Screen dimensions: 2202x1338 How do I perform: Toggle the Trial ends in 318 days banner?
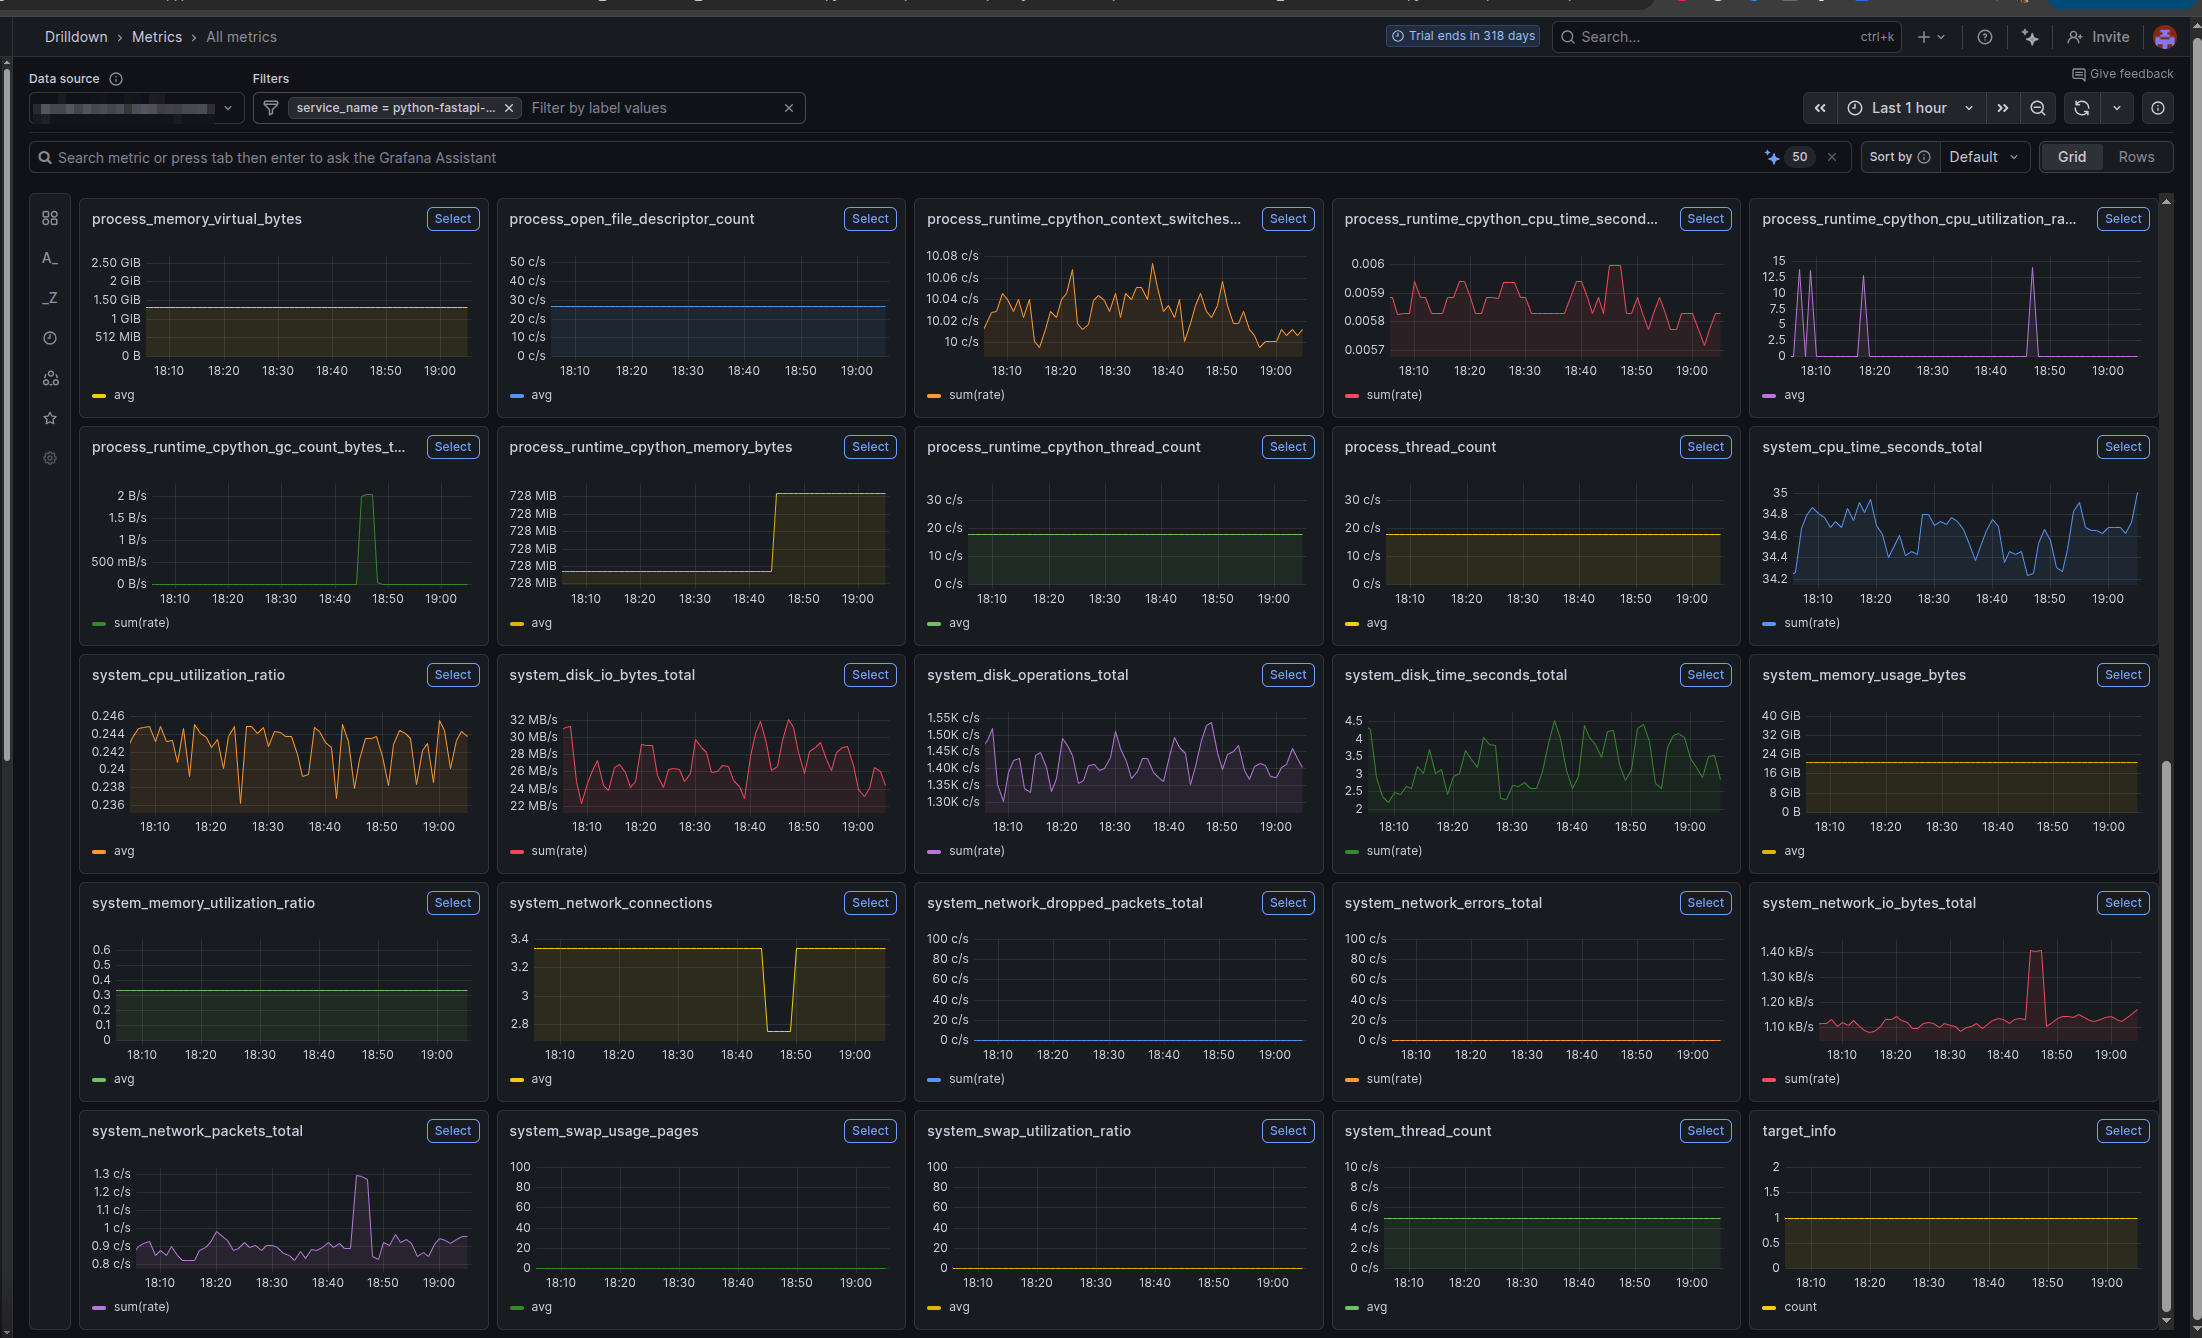1462,36
